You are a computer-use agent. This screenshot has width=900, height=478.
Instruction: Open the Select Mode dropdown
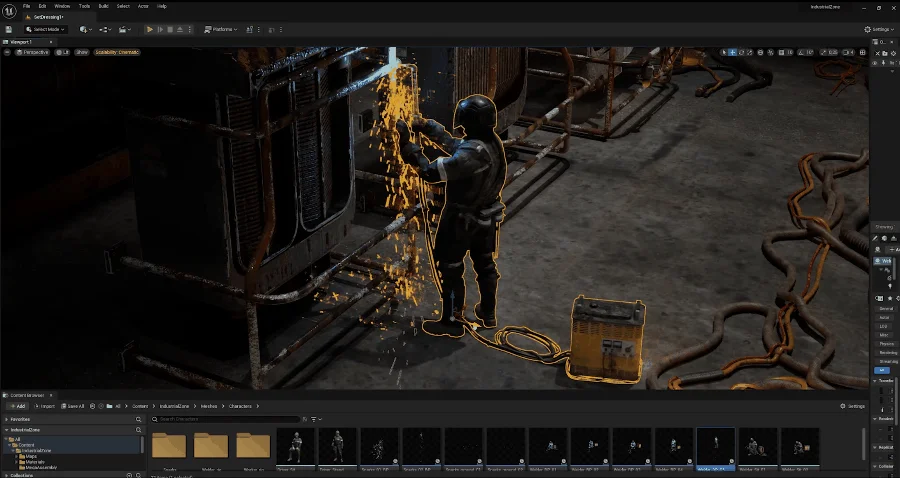coord(45,29)
